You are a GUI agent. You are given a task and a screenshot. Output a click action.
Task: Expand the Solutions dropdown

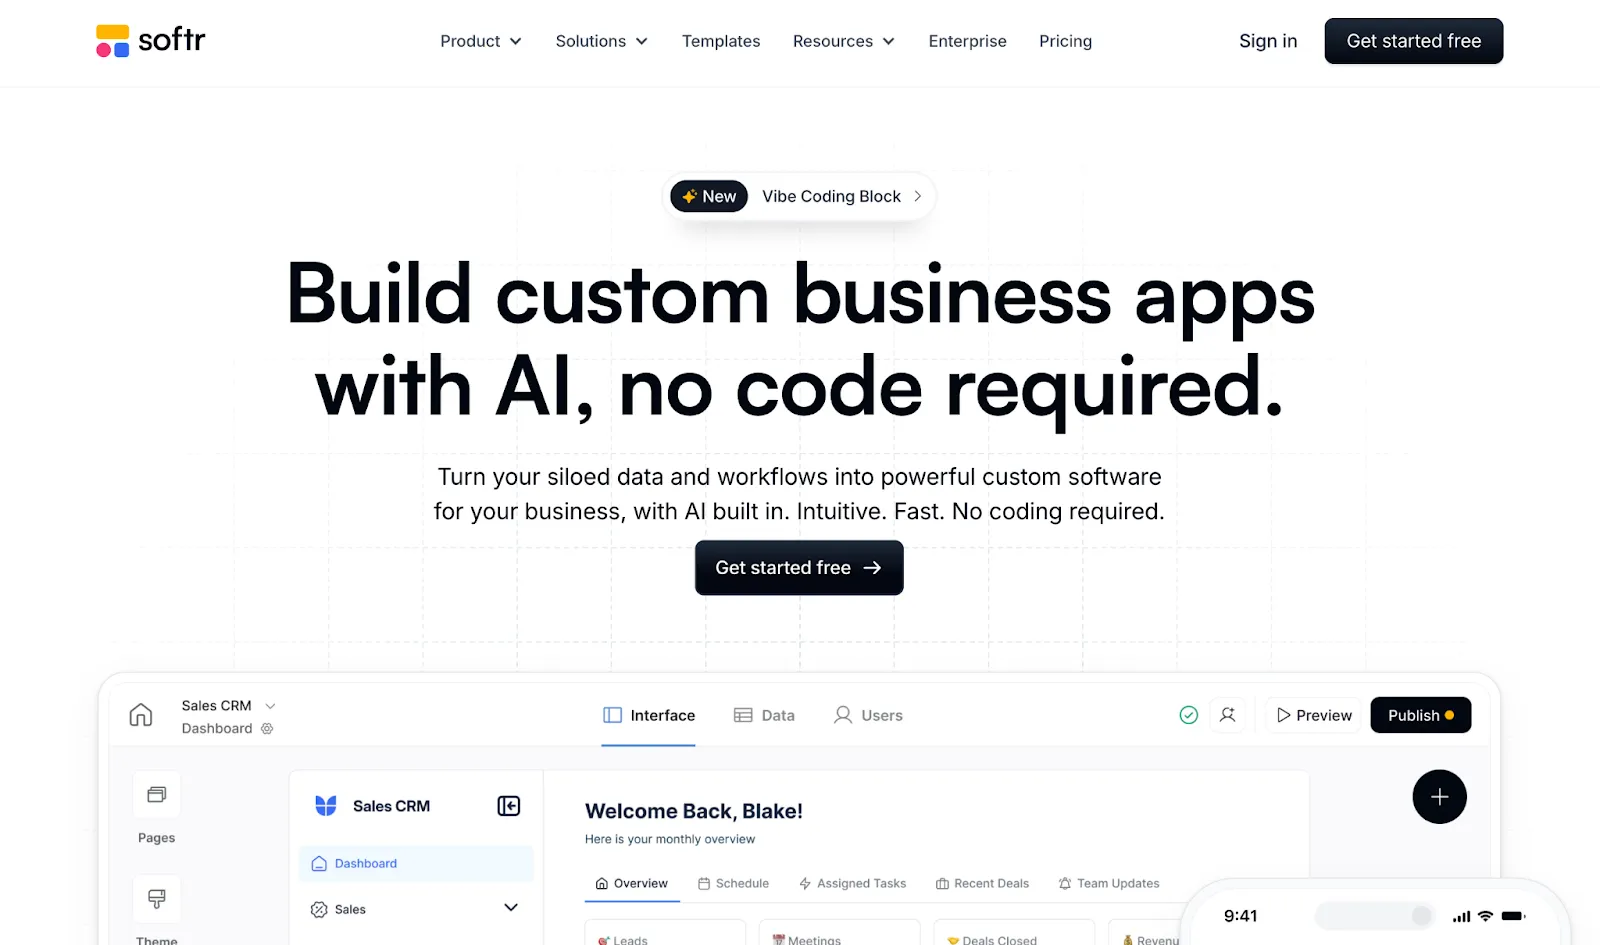click(x=602, y=41)
